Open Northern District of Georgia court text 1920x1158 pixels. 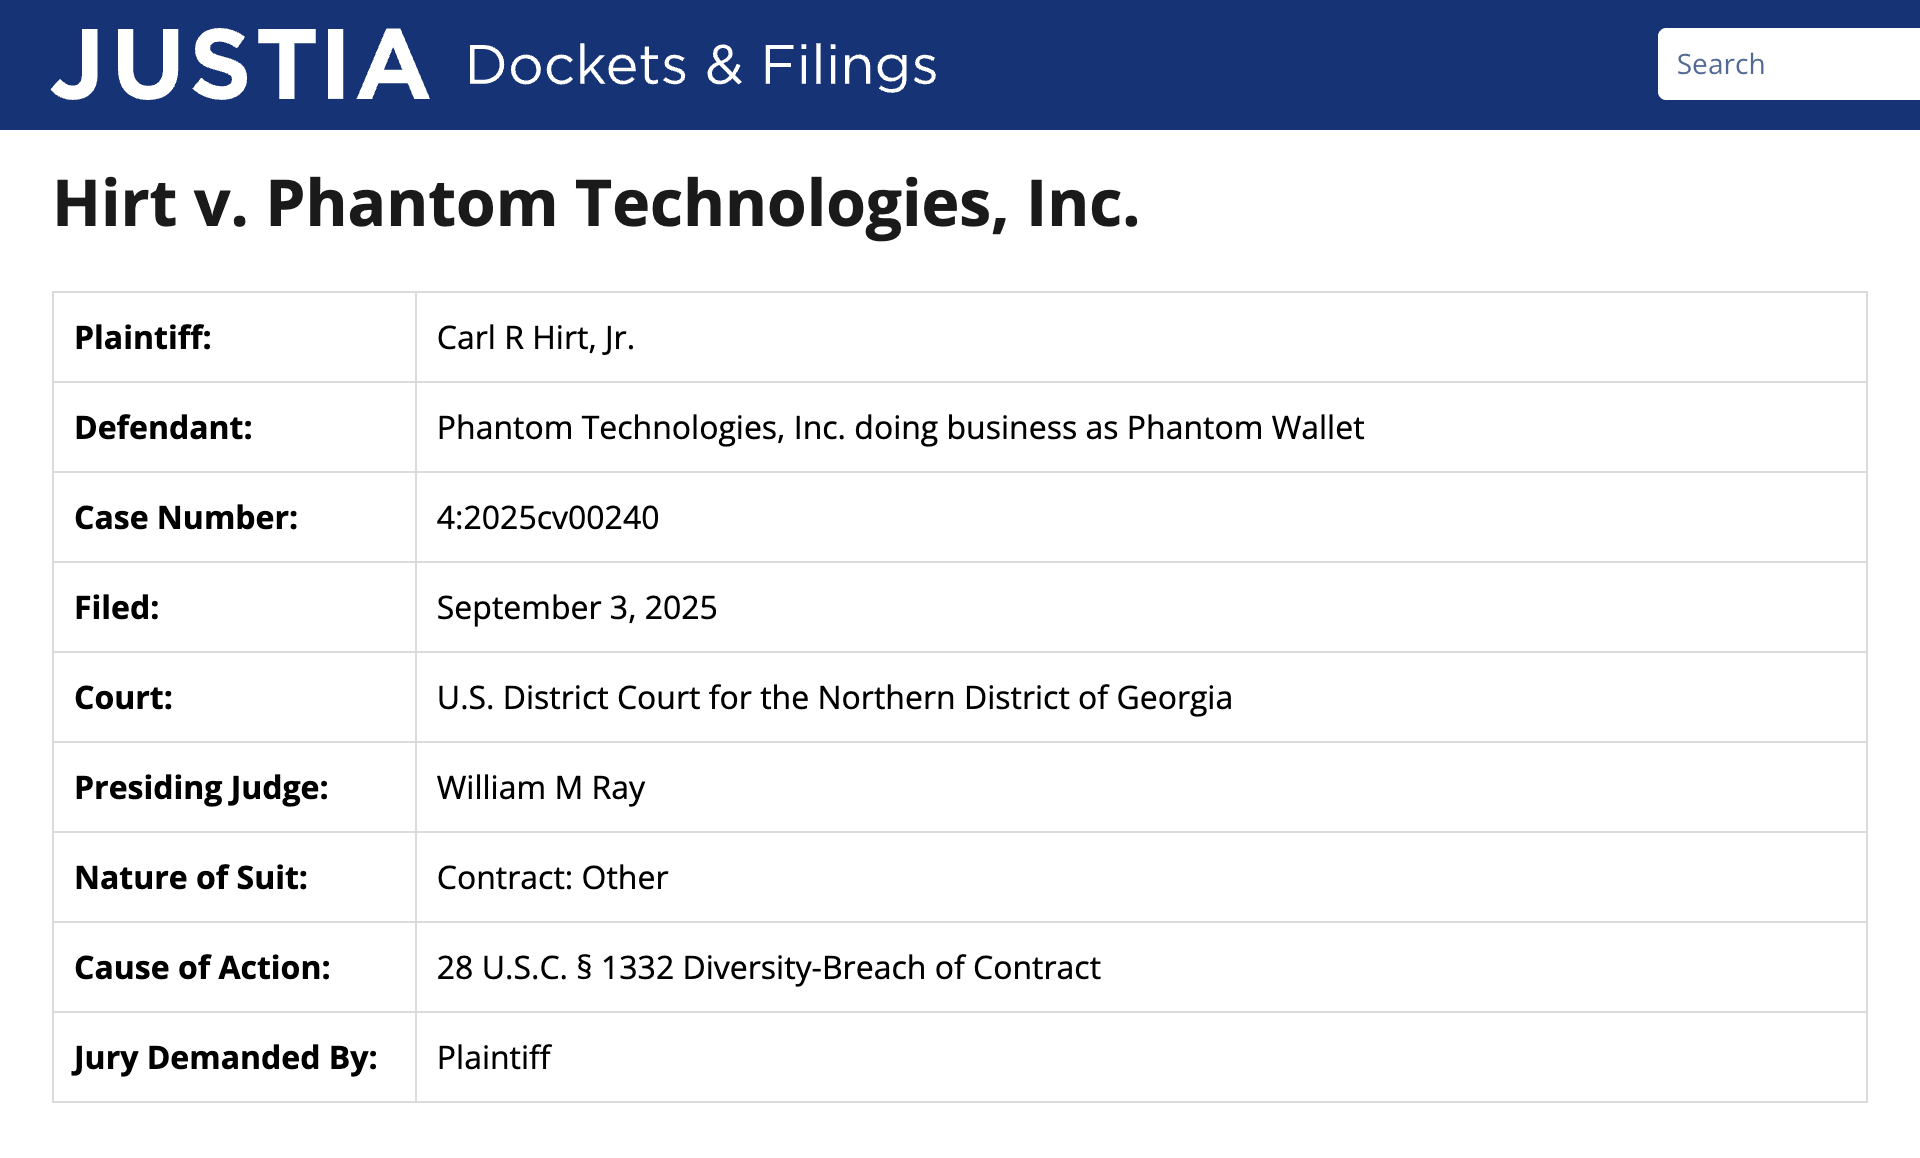tap(833, 698)
